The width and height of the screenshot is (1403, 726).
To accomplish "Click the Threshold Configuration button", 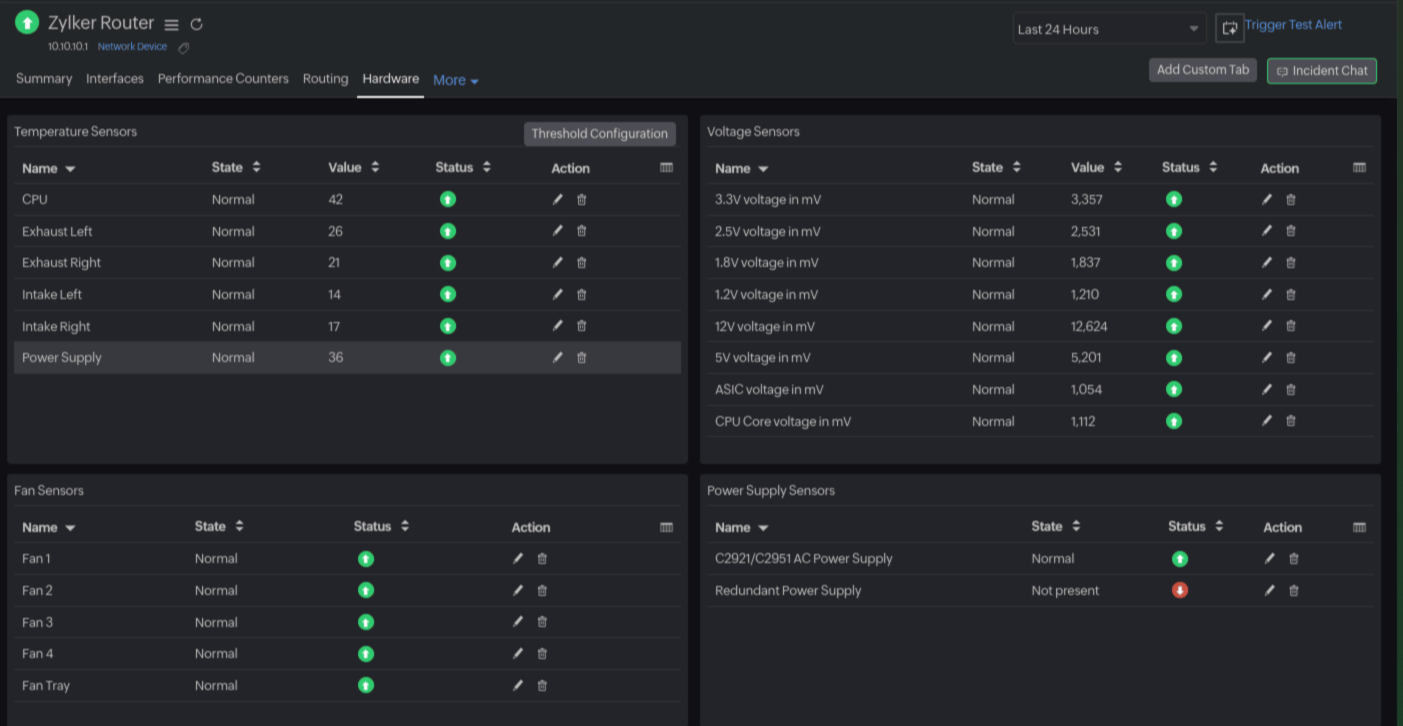I will [x=599, y=134].
